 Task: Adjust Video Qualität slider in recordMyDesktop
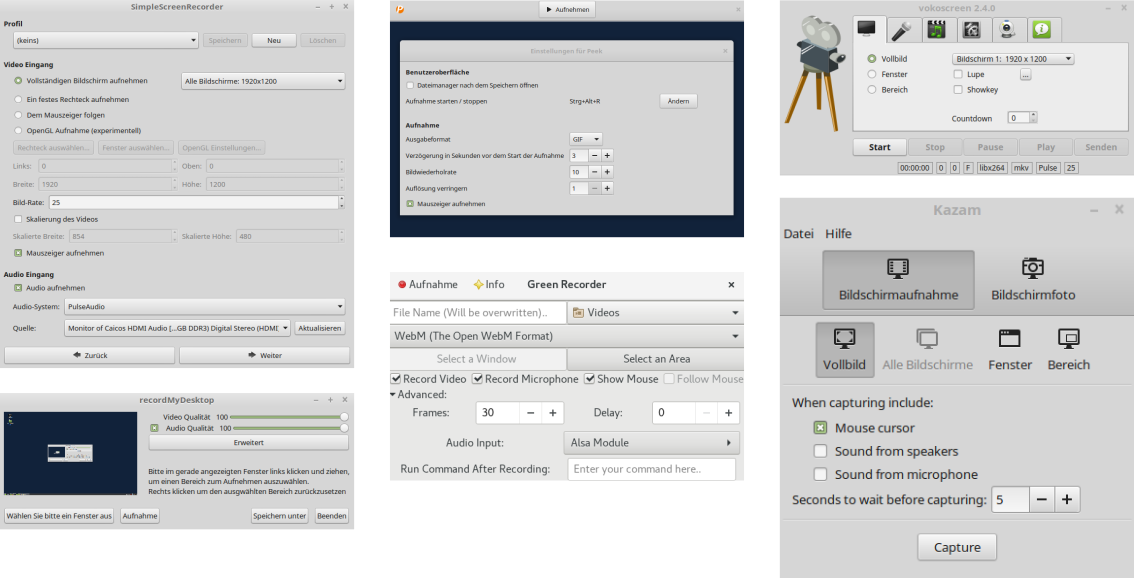click(x=289, y=417)
